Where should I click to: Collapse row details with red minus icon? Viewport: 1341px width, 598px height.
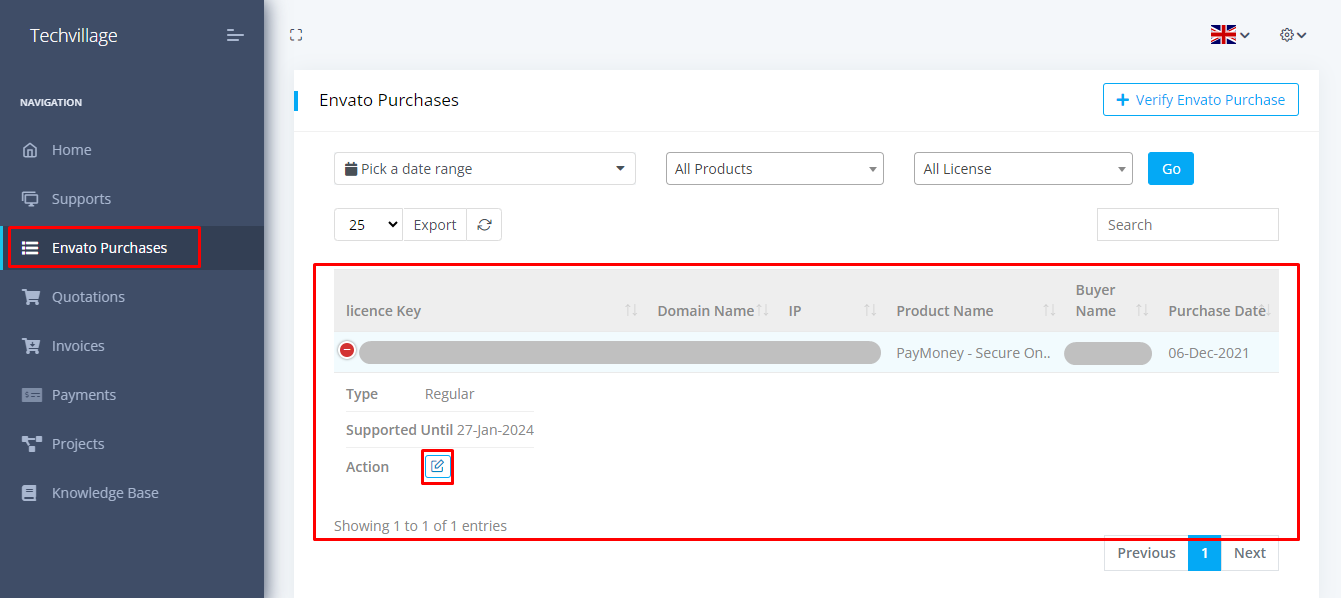[x=347, y=350]
